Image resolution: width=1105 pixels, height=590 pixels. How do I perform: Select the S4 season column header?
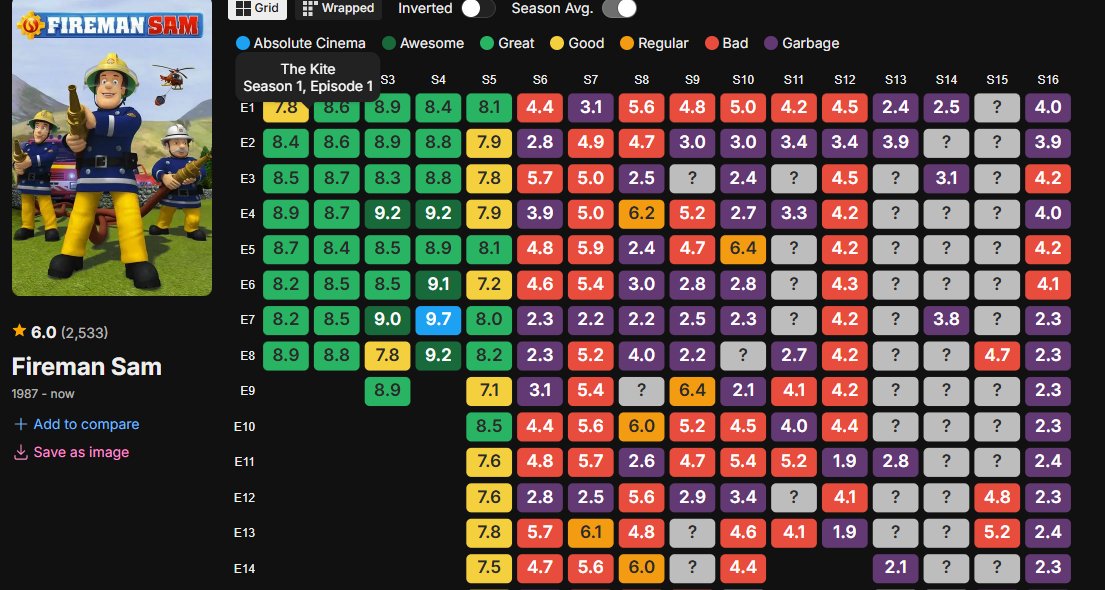pyautogui.click(x=438, y=80)
